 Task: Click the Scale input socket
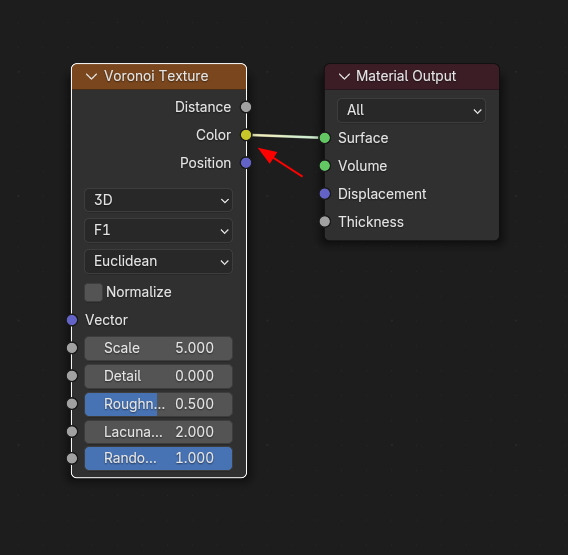tap(72, 348)
